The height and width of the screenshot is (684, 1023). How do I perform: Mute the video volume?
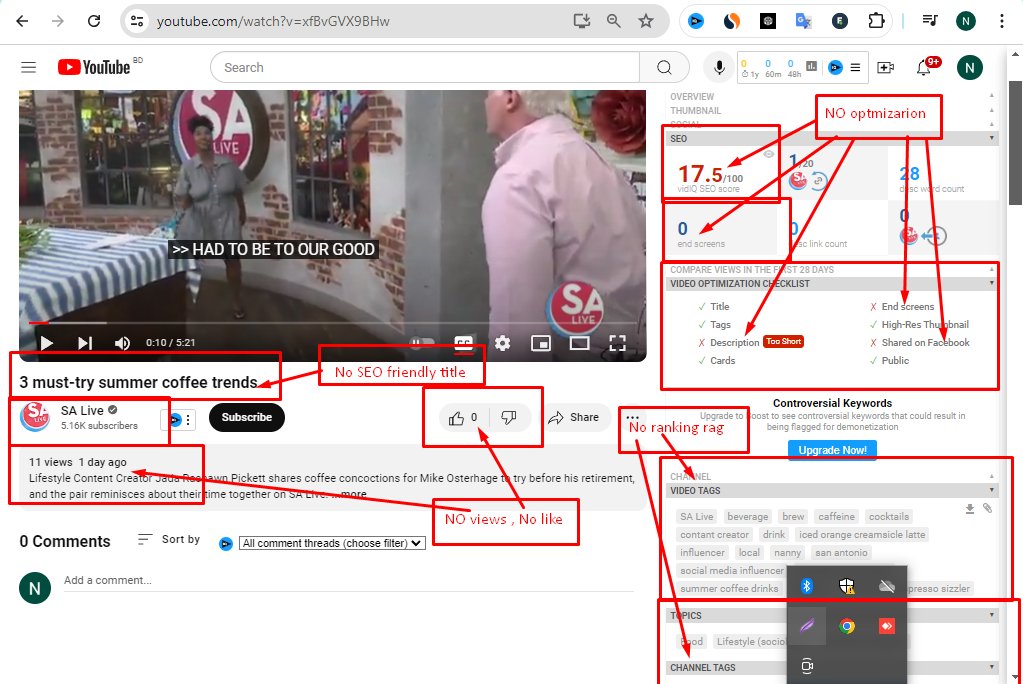point(122,343)
